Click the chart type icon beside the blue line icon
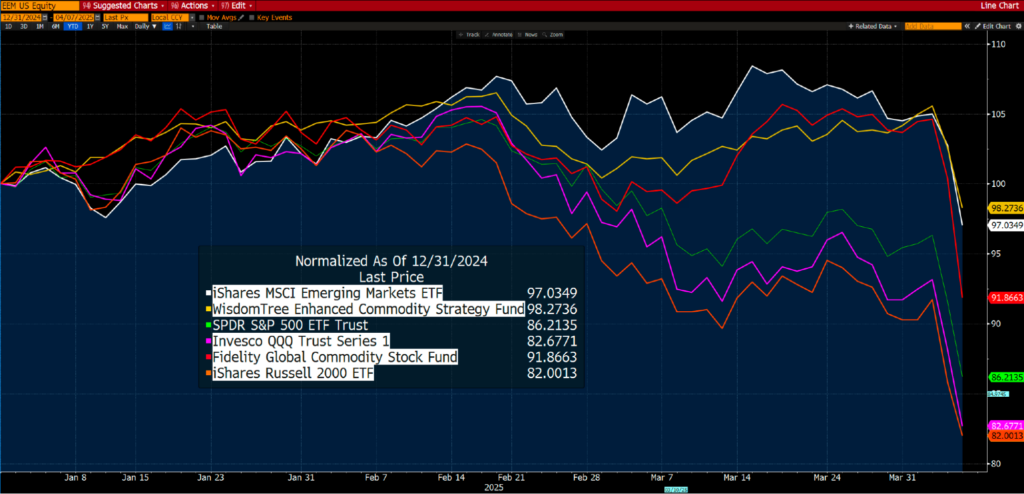 coord(179,27)
